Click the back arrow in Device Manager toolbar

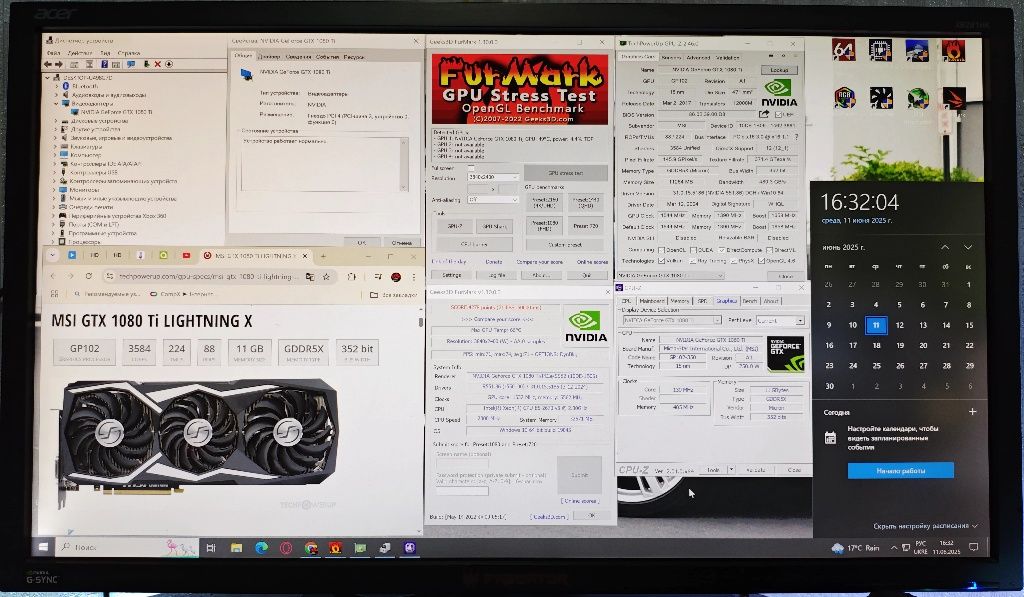point(48,64)
